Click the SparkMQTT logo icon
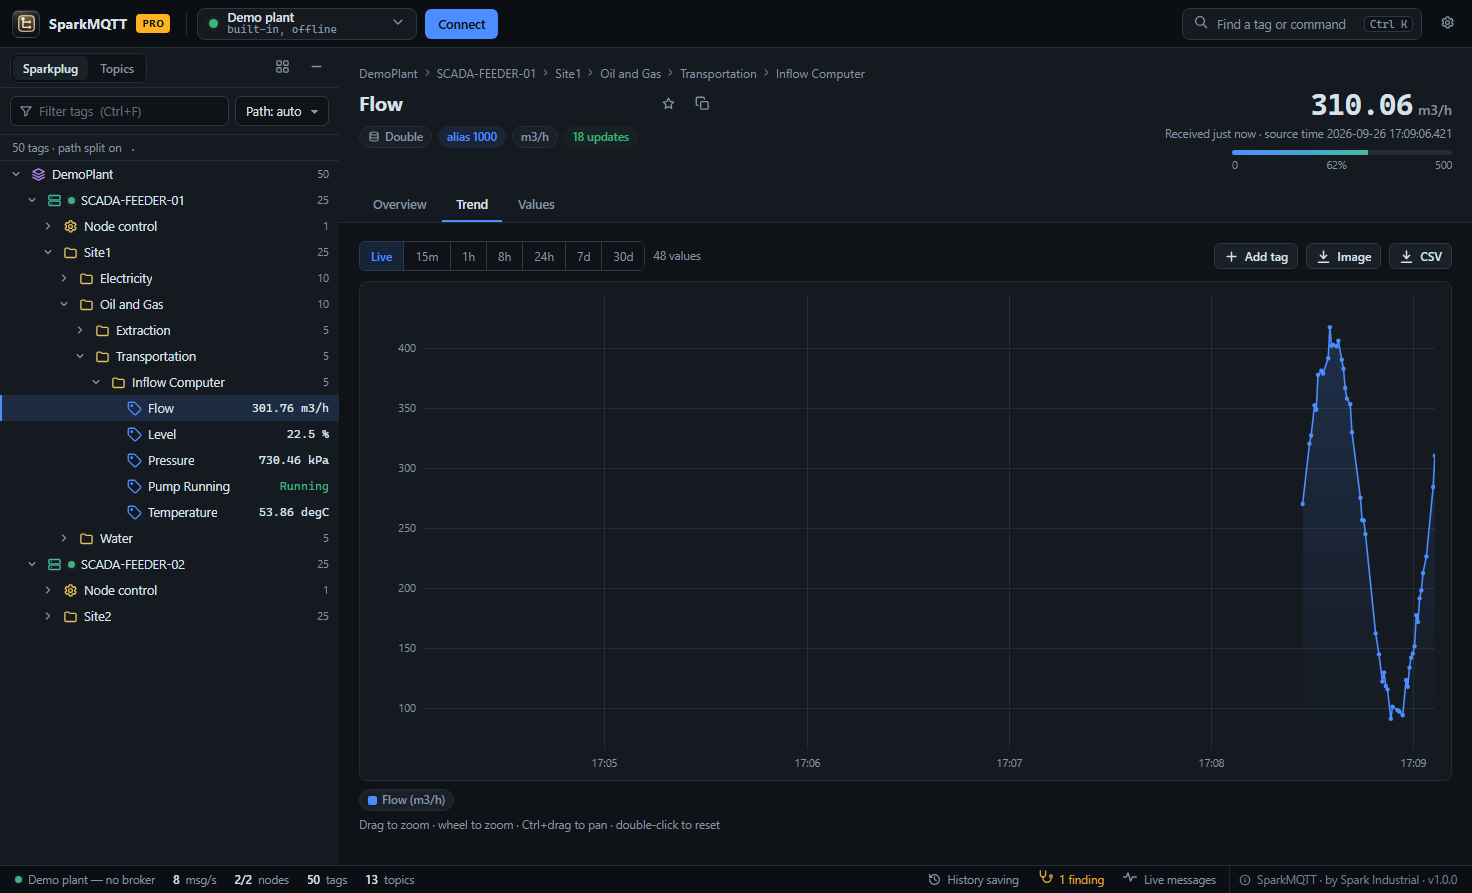Viewport: 1472px width, 893px height. coord(26,23)
